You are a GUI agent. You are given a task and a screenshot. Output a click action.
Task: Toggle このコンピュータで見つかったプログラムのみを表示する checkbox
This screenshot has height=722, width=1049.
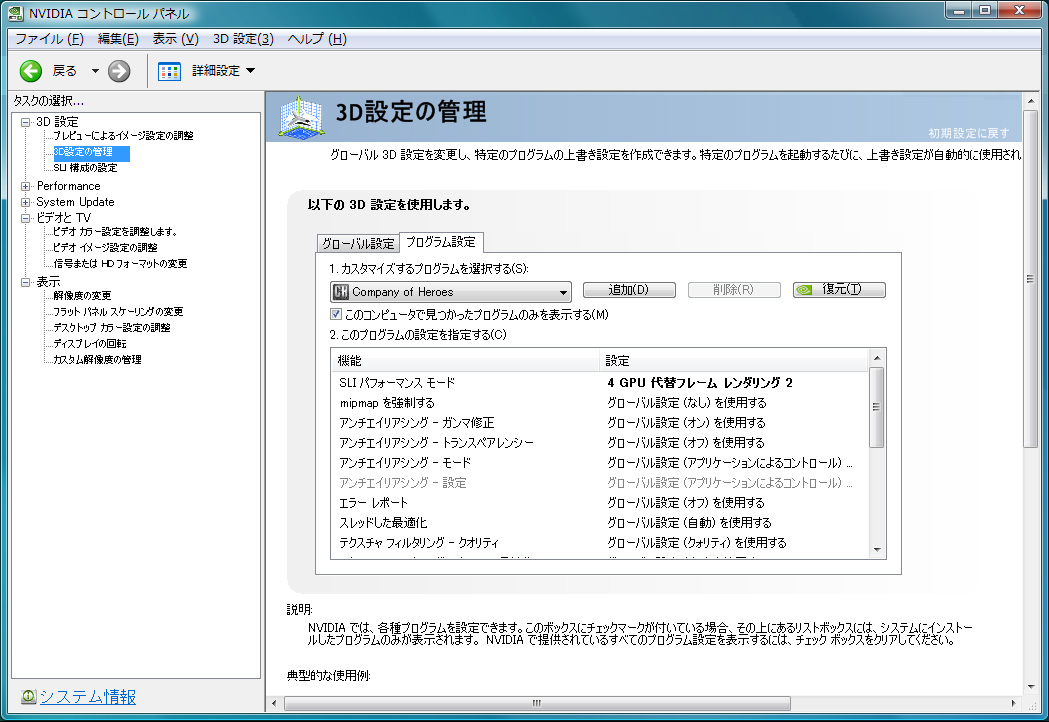[336, 314]
